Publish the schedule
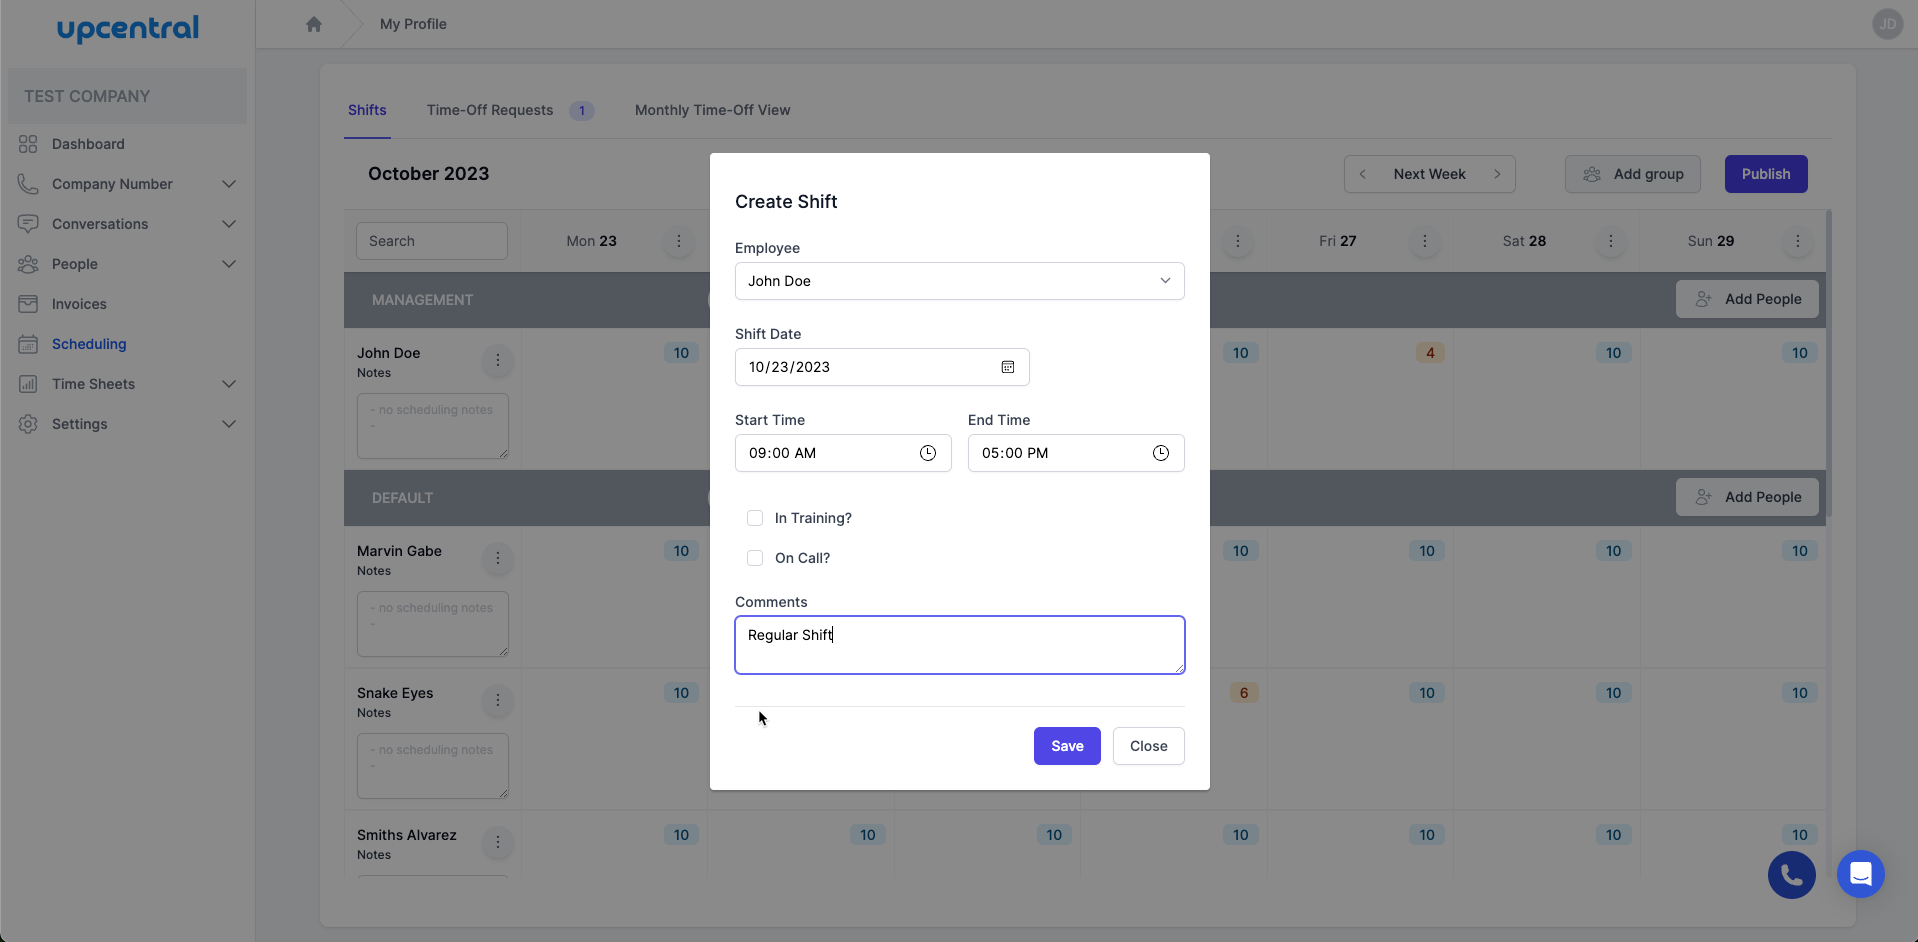 pos(1765,173)
